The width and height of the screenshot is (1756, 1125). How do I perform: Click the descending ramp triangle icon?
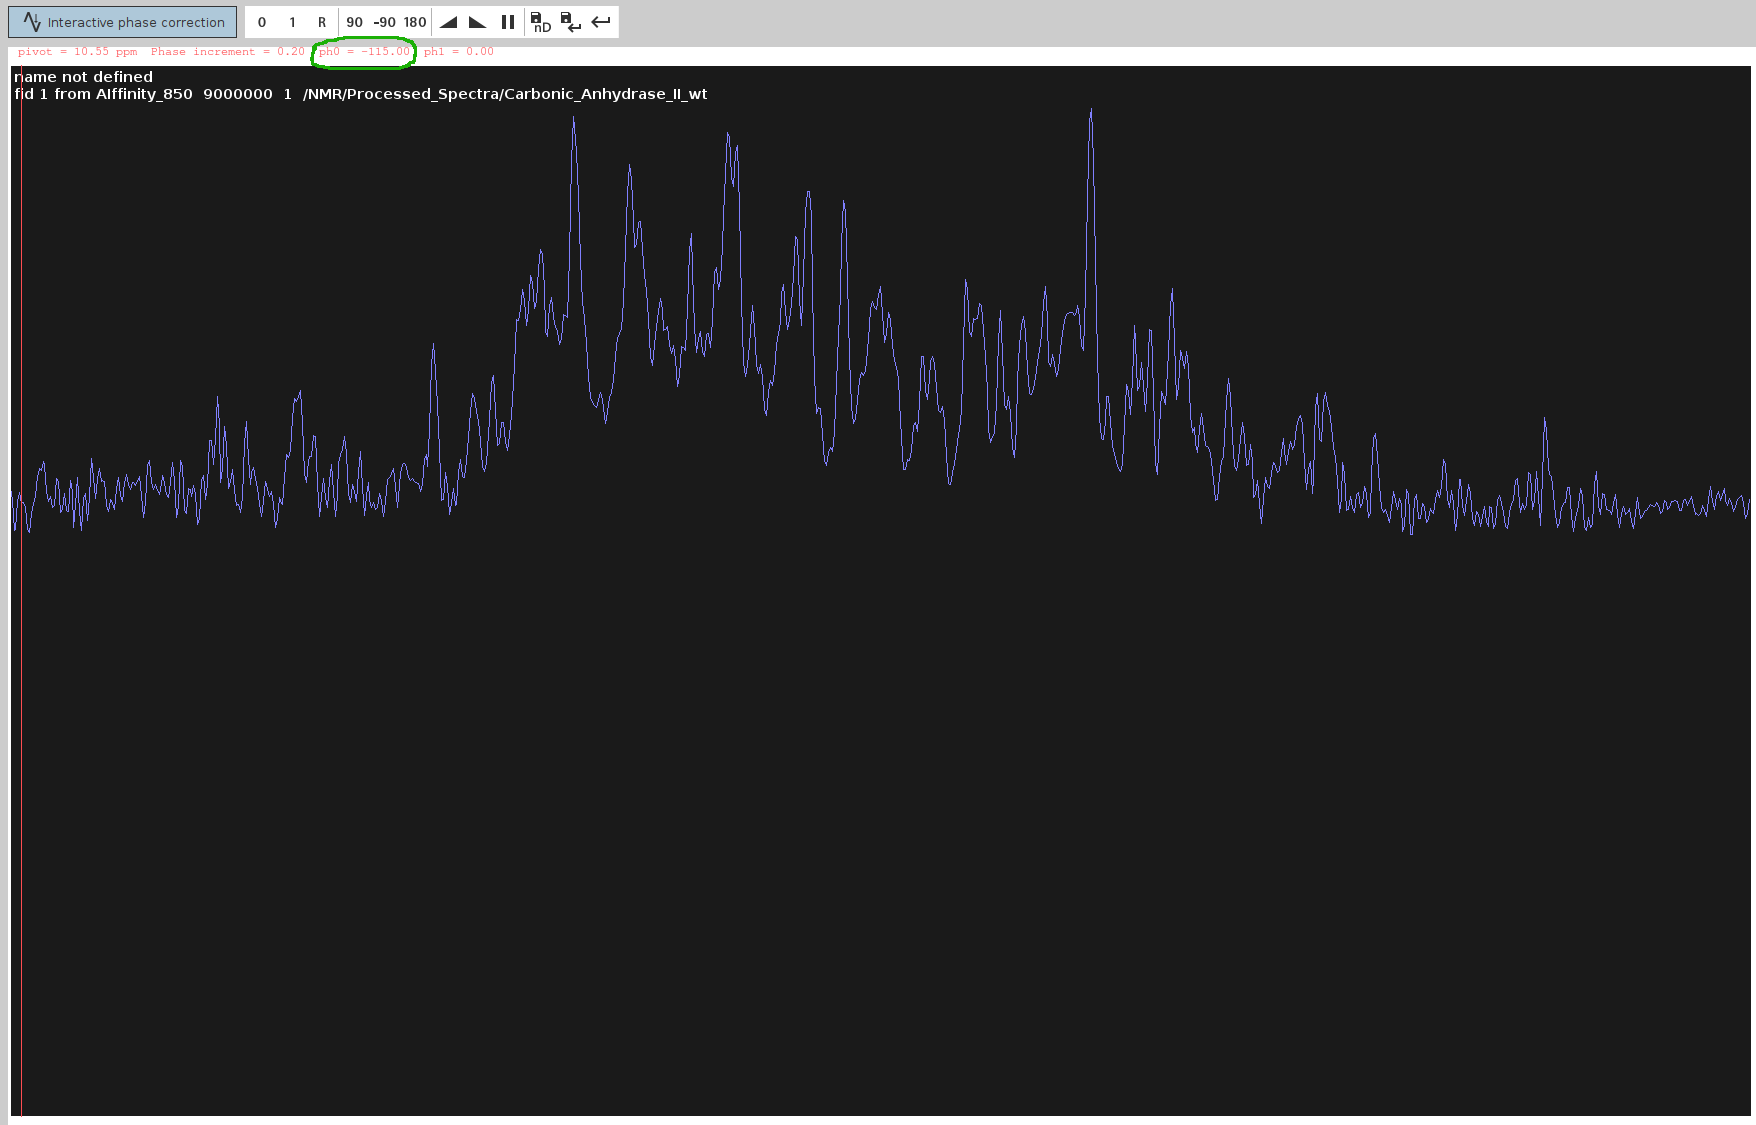point(478,22)
